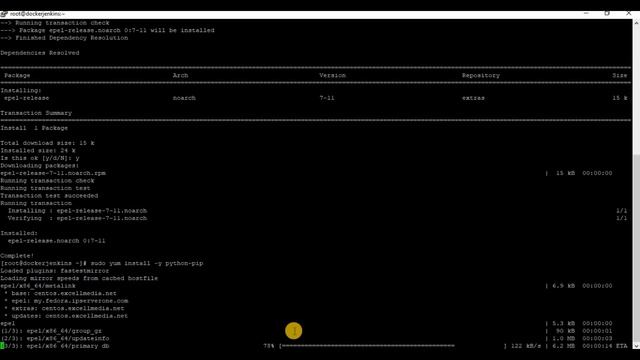Click the "epel-release-7-11.noarch.rpm" file name
The width and height of the screenshot is (640, 360).
pos(53,173)
